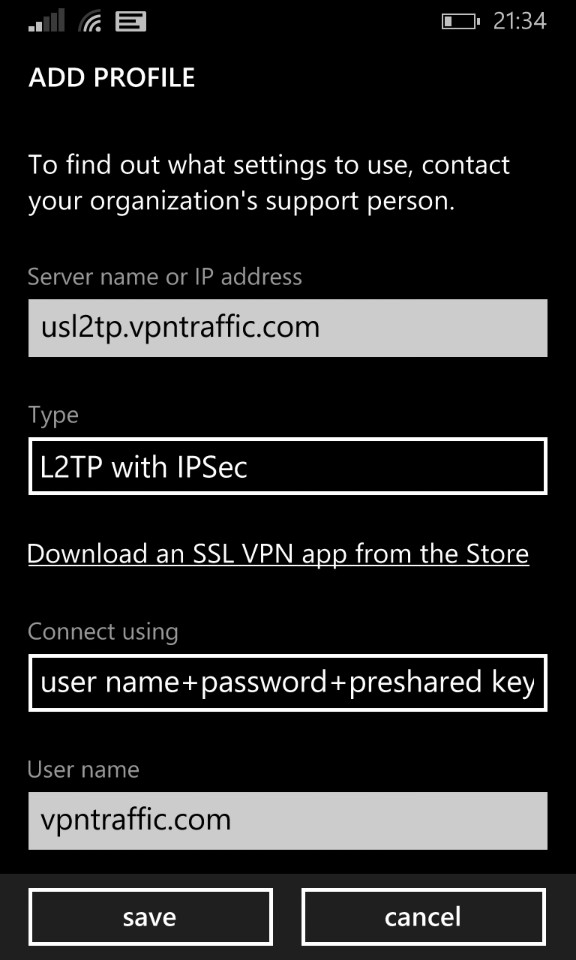Open the Type dropdown showing L2TP with IPSec
This screenshot has width=576, height=960.
[x=288, y=466]
